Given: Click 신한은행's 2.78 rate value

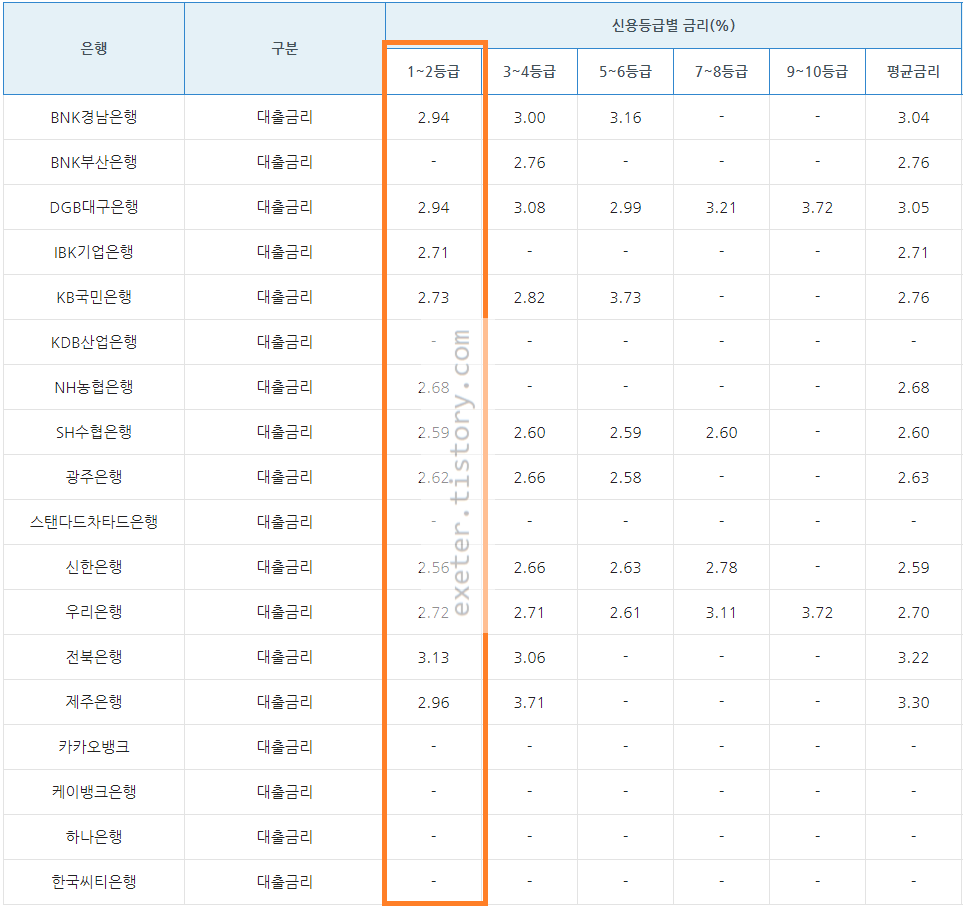Looking at the screenshot, I should pos(721,568).
